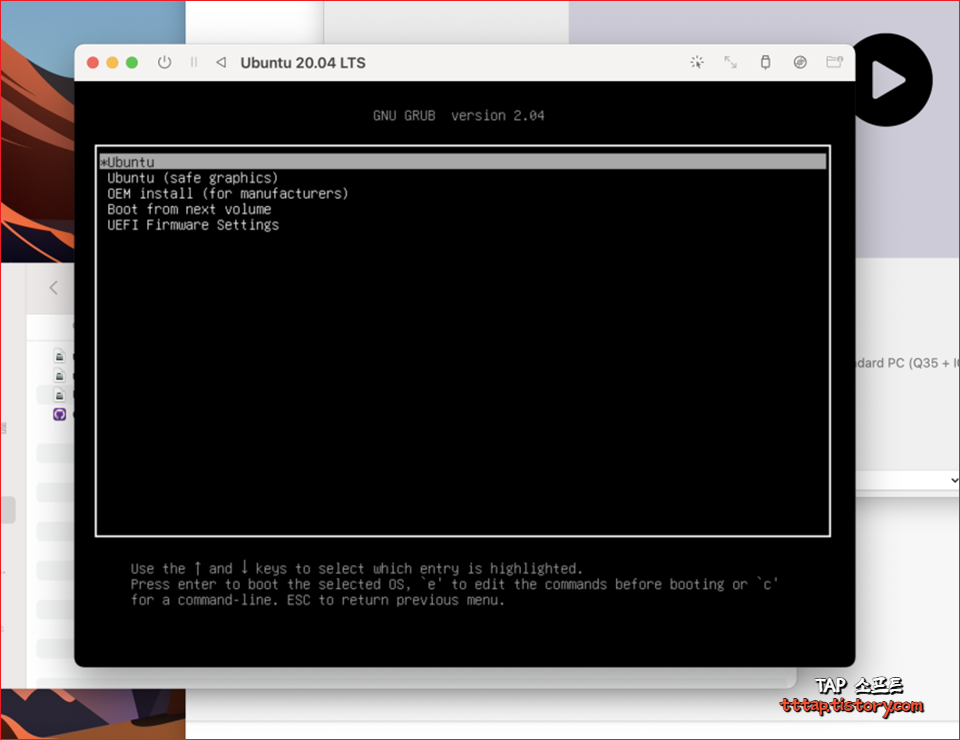Toggle capture mouse cursor icon
The width and height of the screenshot is (960, 740).
[x=697, y=62]
